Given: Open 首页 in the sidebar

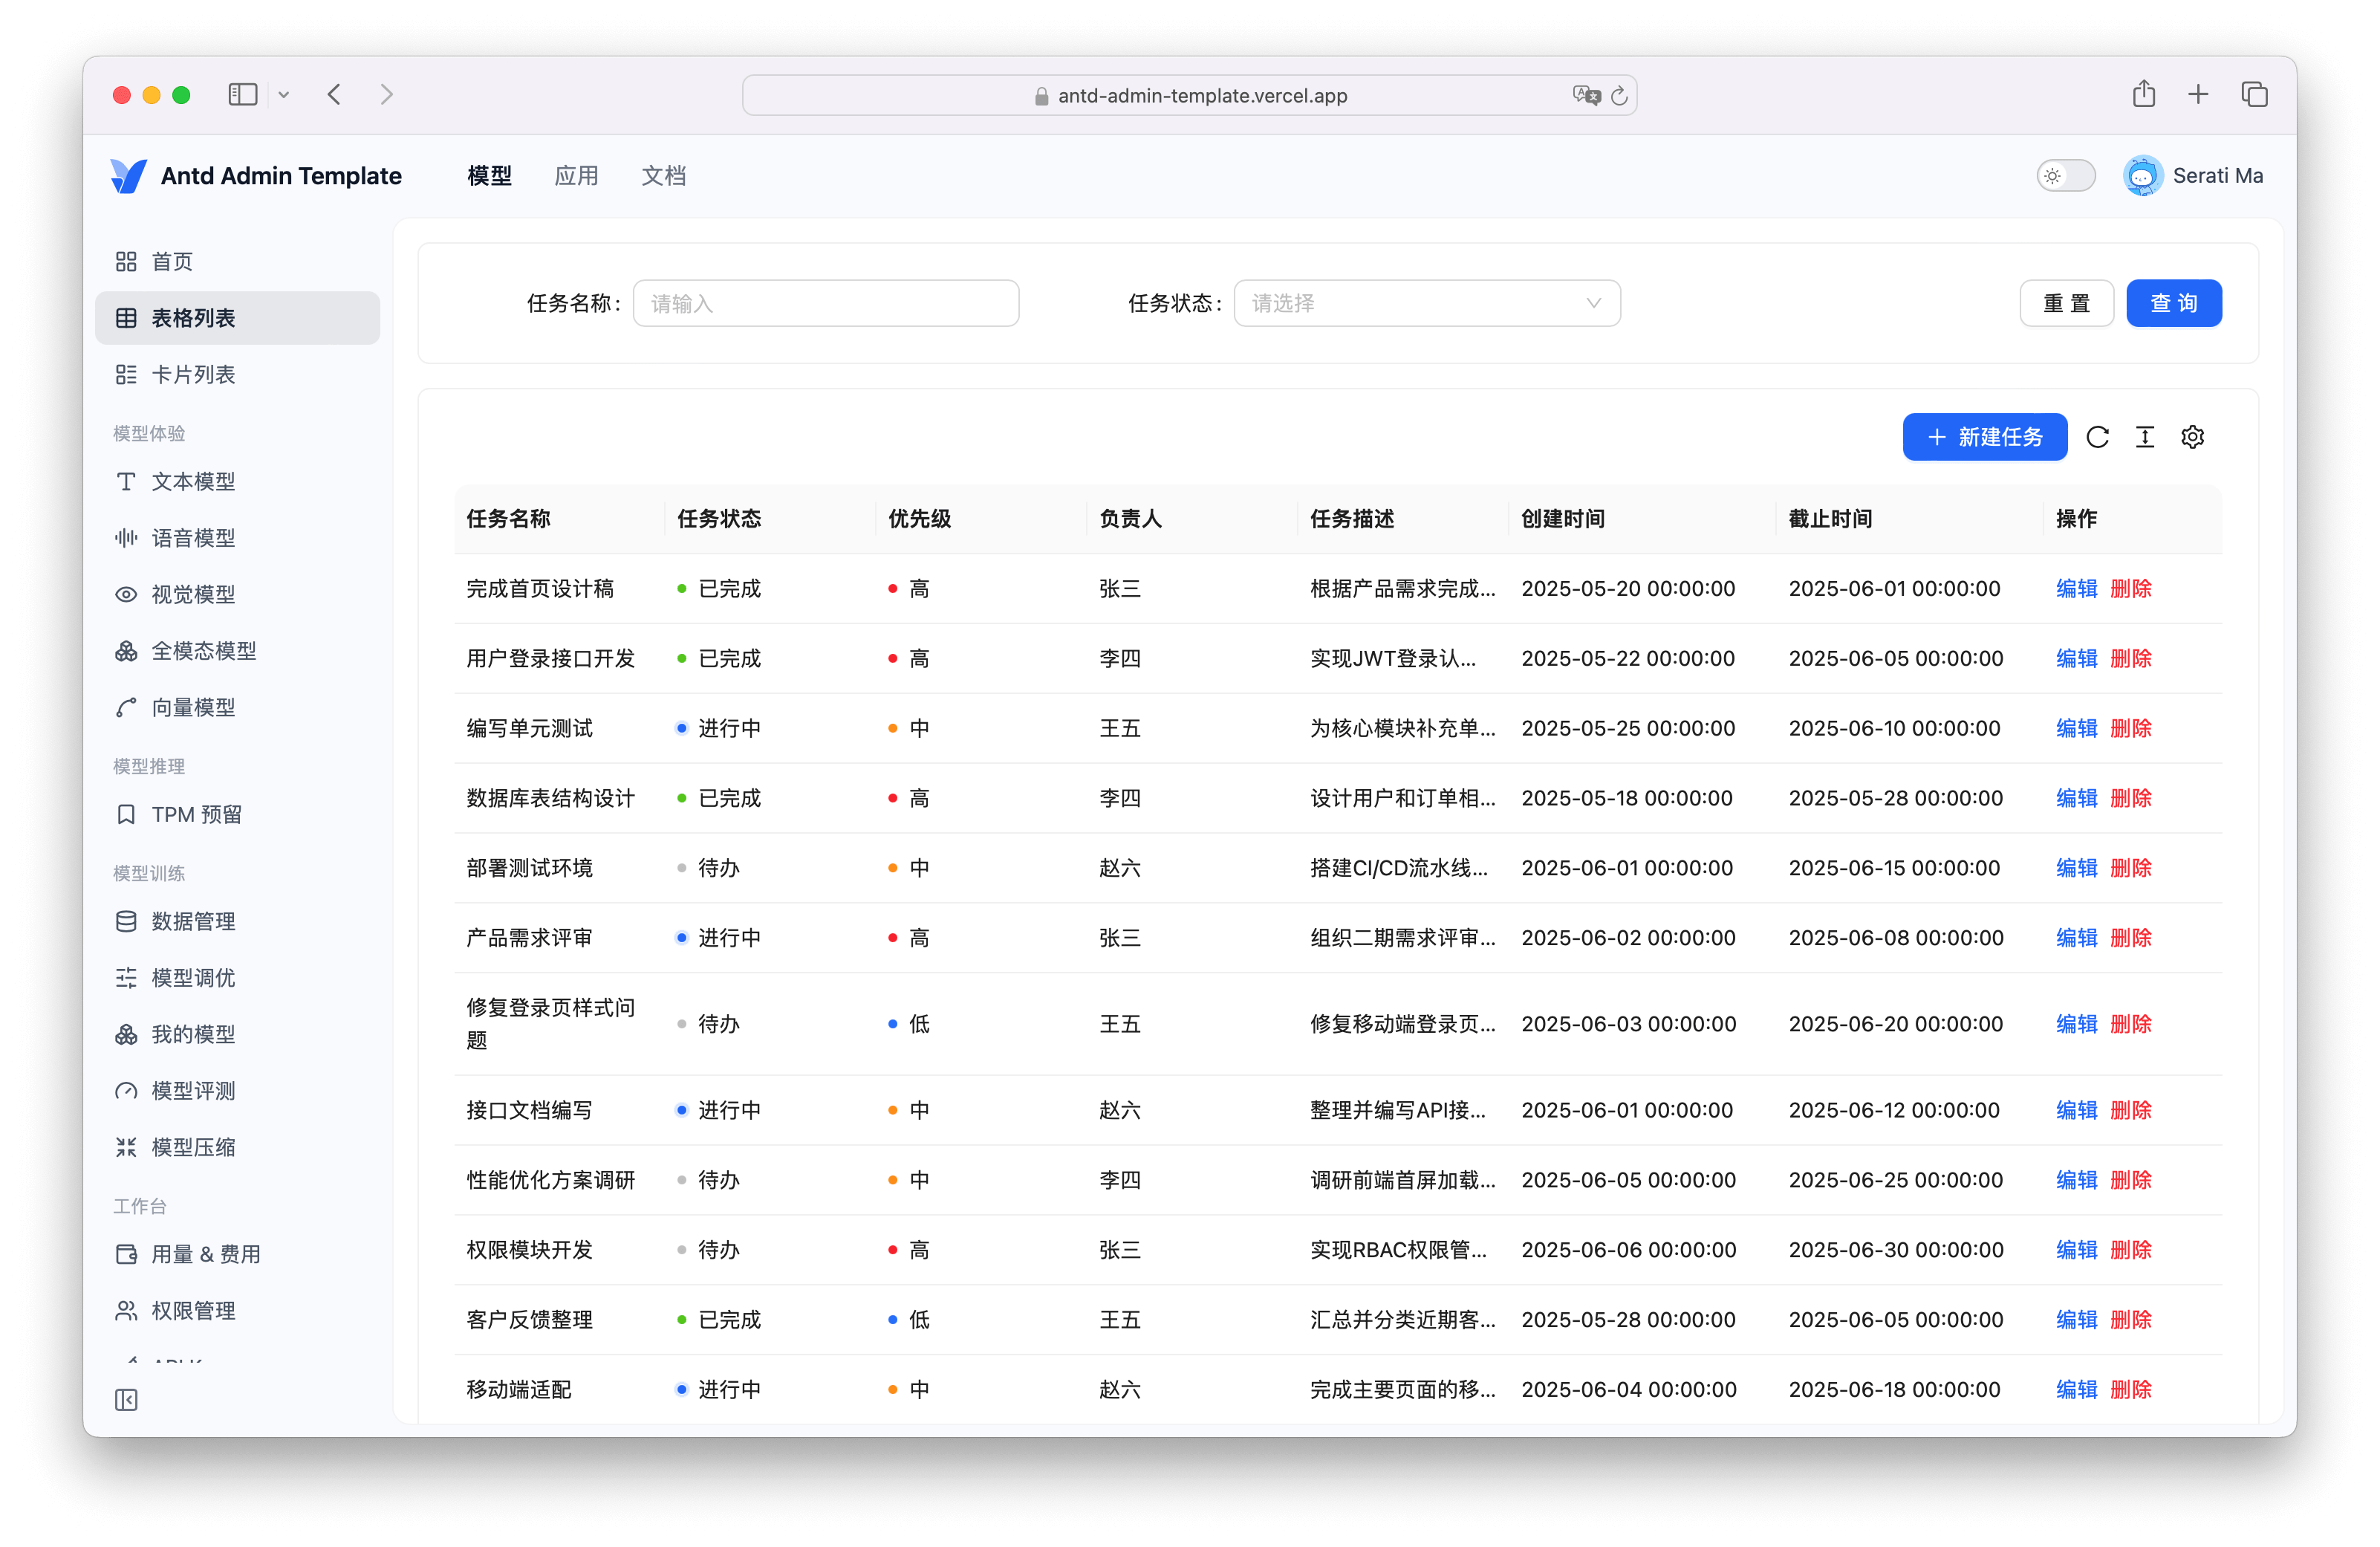Looking at the screenshot, I should coord(238,261).
